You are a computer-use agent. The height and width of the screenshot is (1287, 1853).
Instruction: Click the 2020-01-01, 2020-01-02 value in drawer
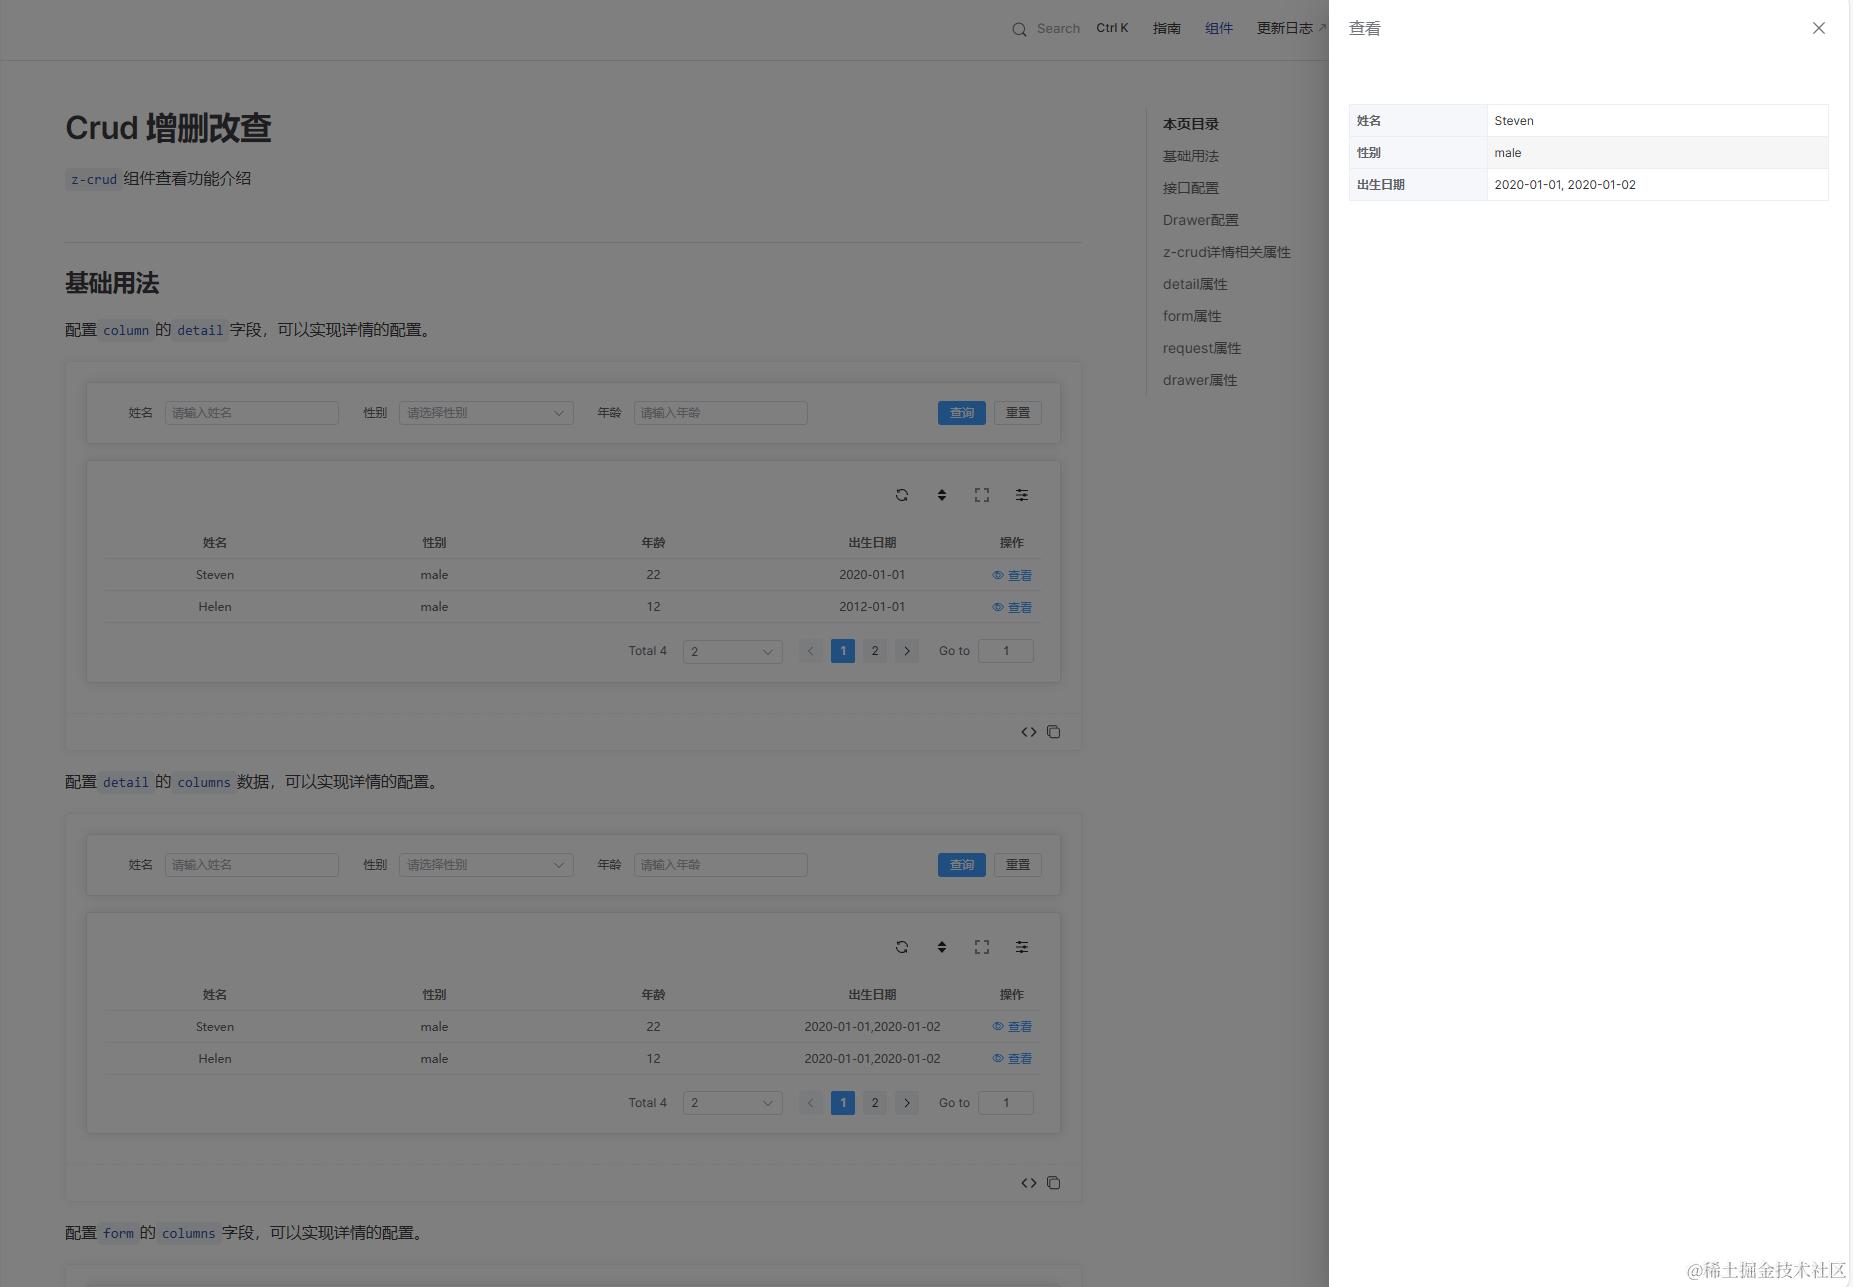click(x=1565, y=185)
